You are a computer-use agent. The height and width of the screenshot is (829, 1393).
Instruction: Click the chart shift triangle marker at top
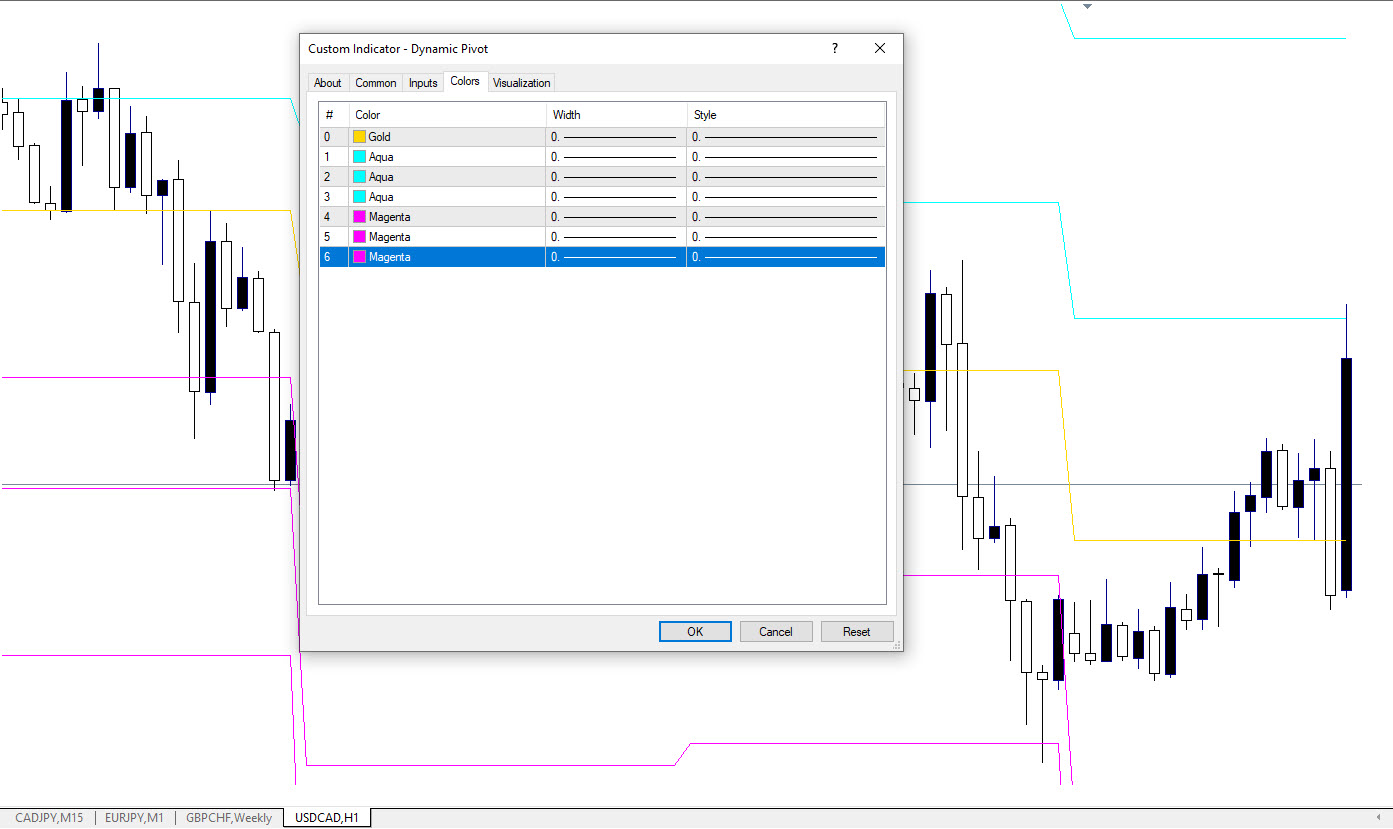1088,6
